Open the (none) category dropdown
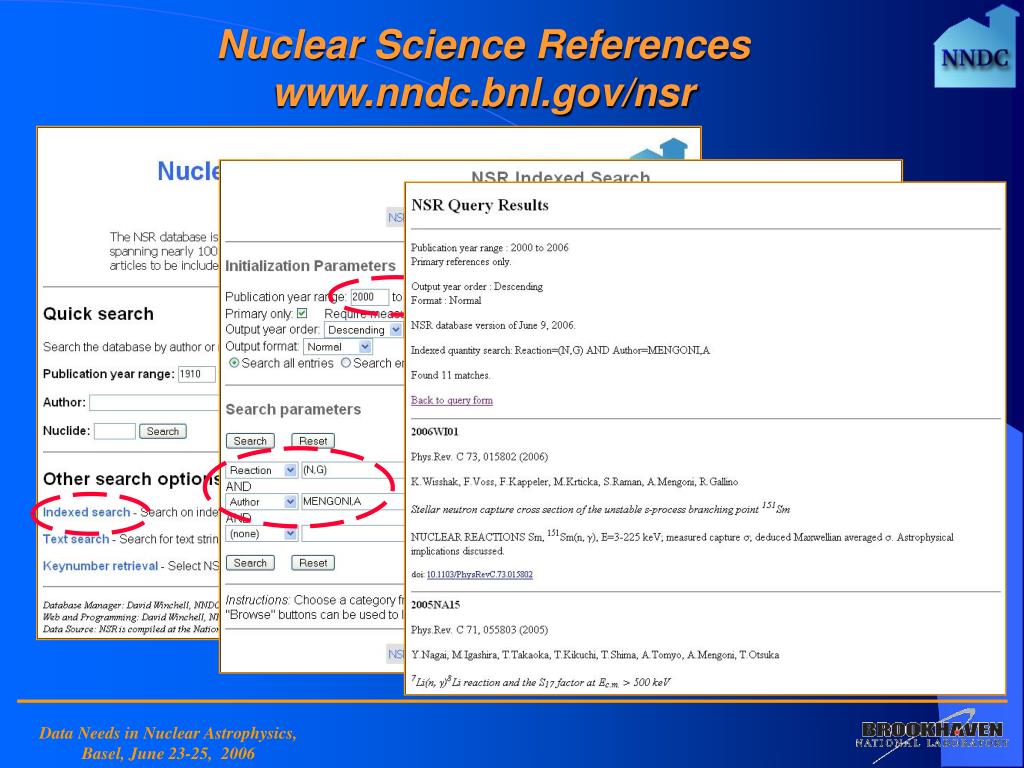 pyautogui.click(x=262, y=534)
